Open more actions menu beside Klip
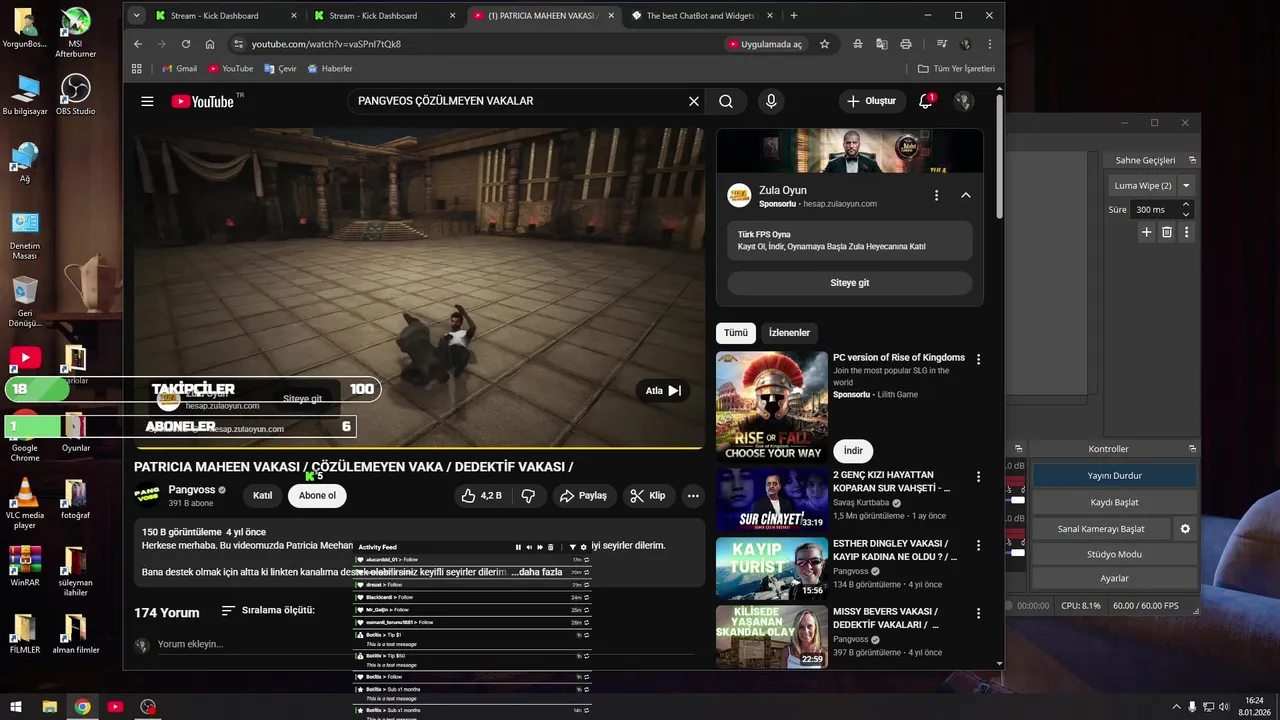This screenshot has width=1280, height=720. (693, 496)
